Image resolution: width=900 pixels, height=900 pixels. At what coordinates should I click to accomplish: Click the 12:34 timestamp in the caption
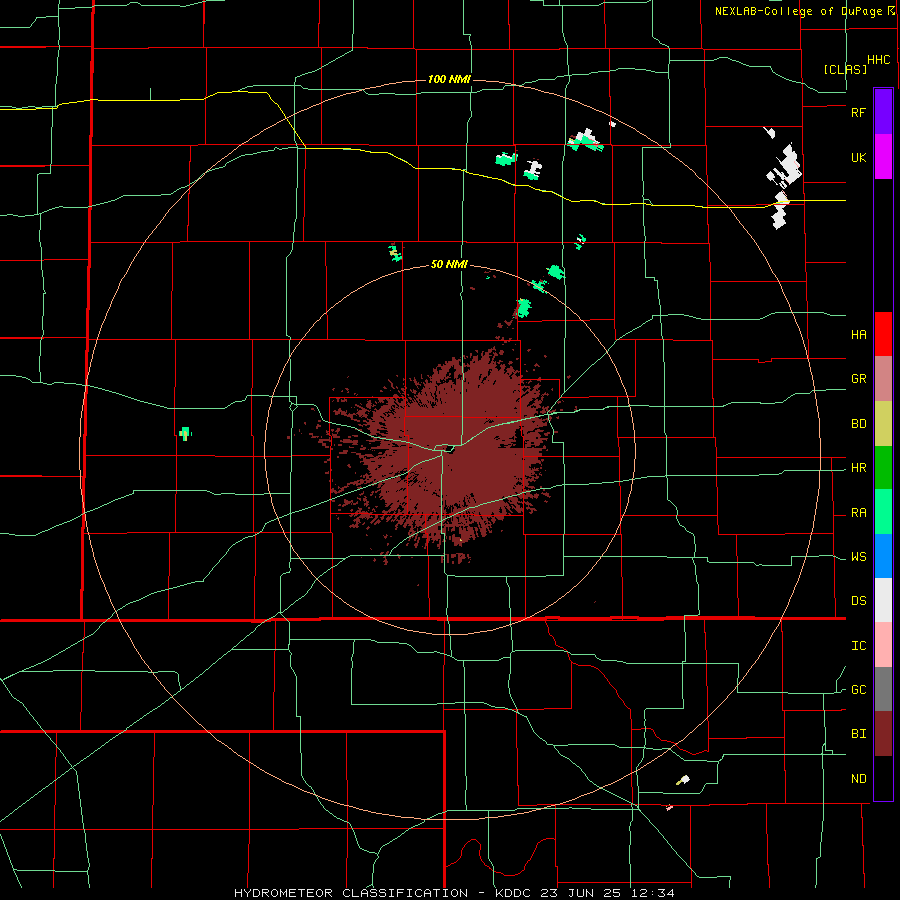(654, 893)
